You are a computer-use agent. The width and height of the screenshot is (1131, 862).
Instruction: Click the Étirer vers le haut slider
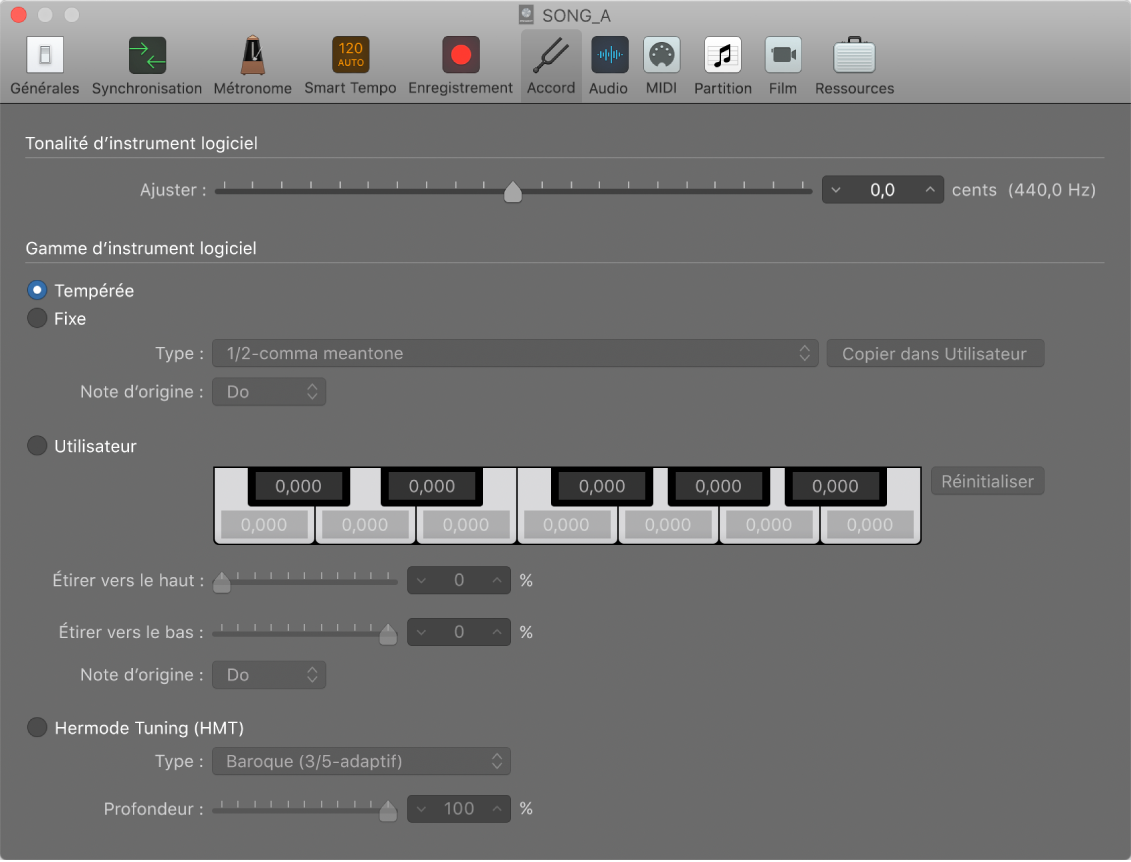(x=305, y=581)
